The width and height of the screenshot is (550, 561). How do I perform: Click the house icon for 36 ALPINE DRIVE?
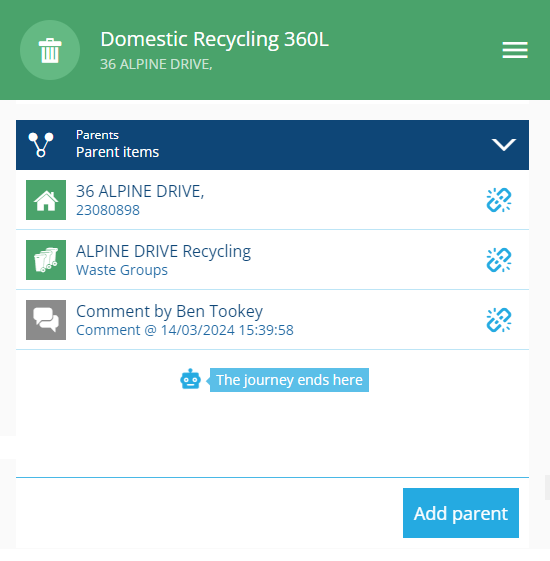pos(46,200)
